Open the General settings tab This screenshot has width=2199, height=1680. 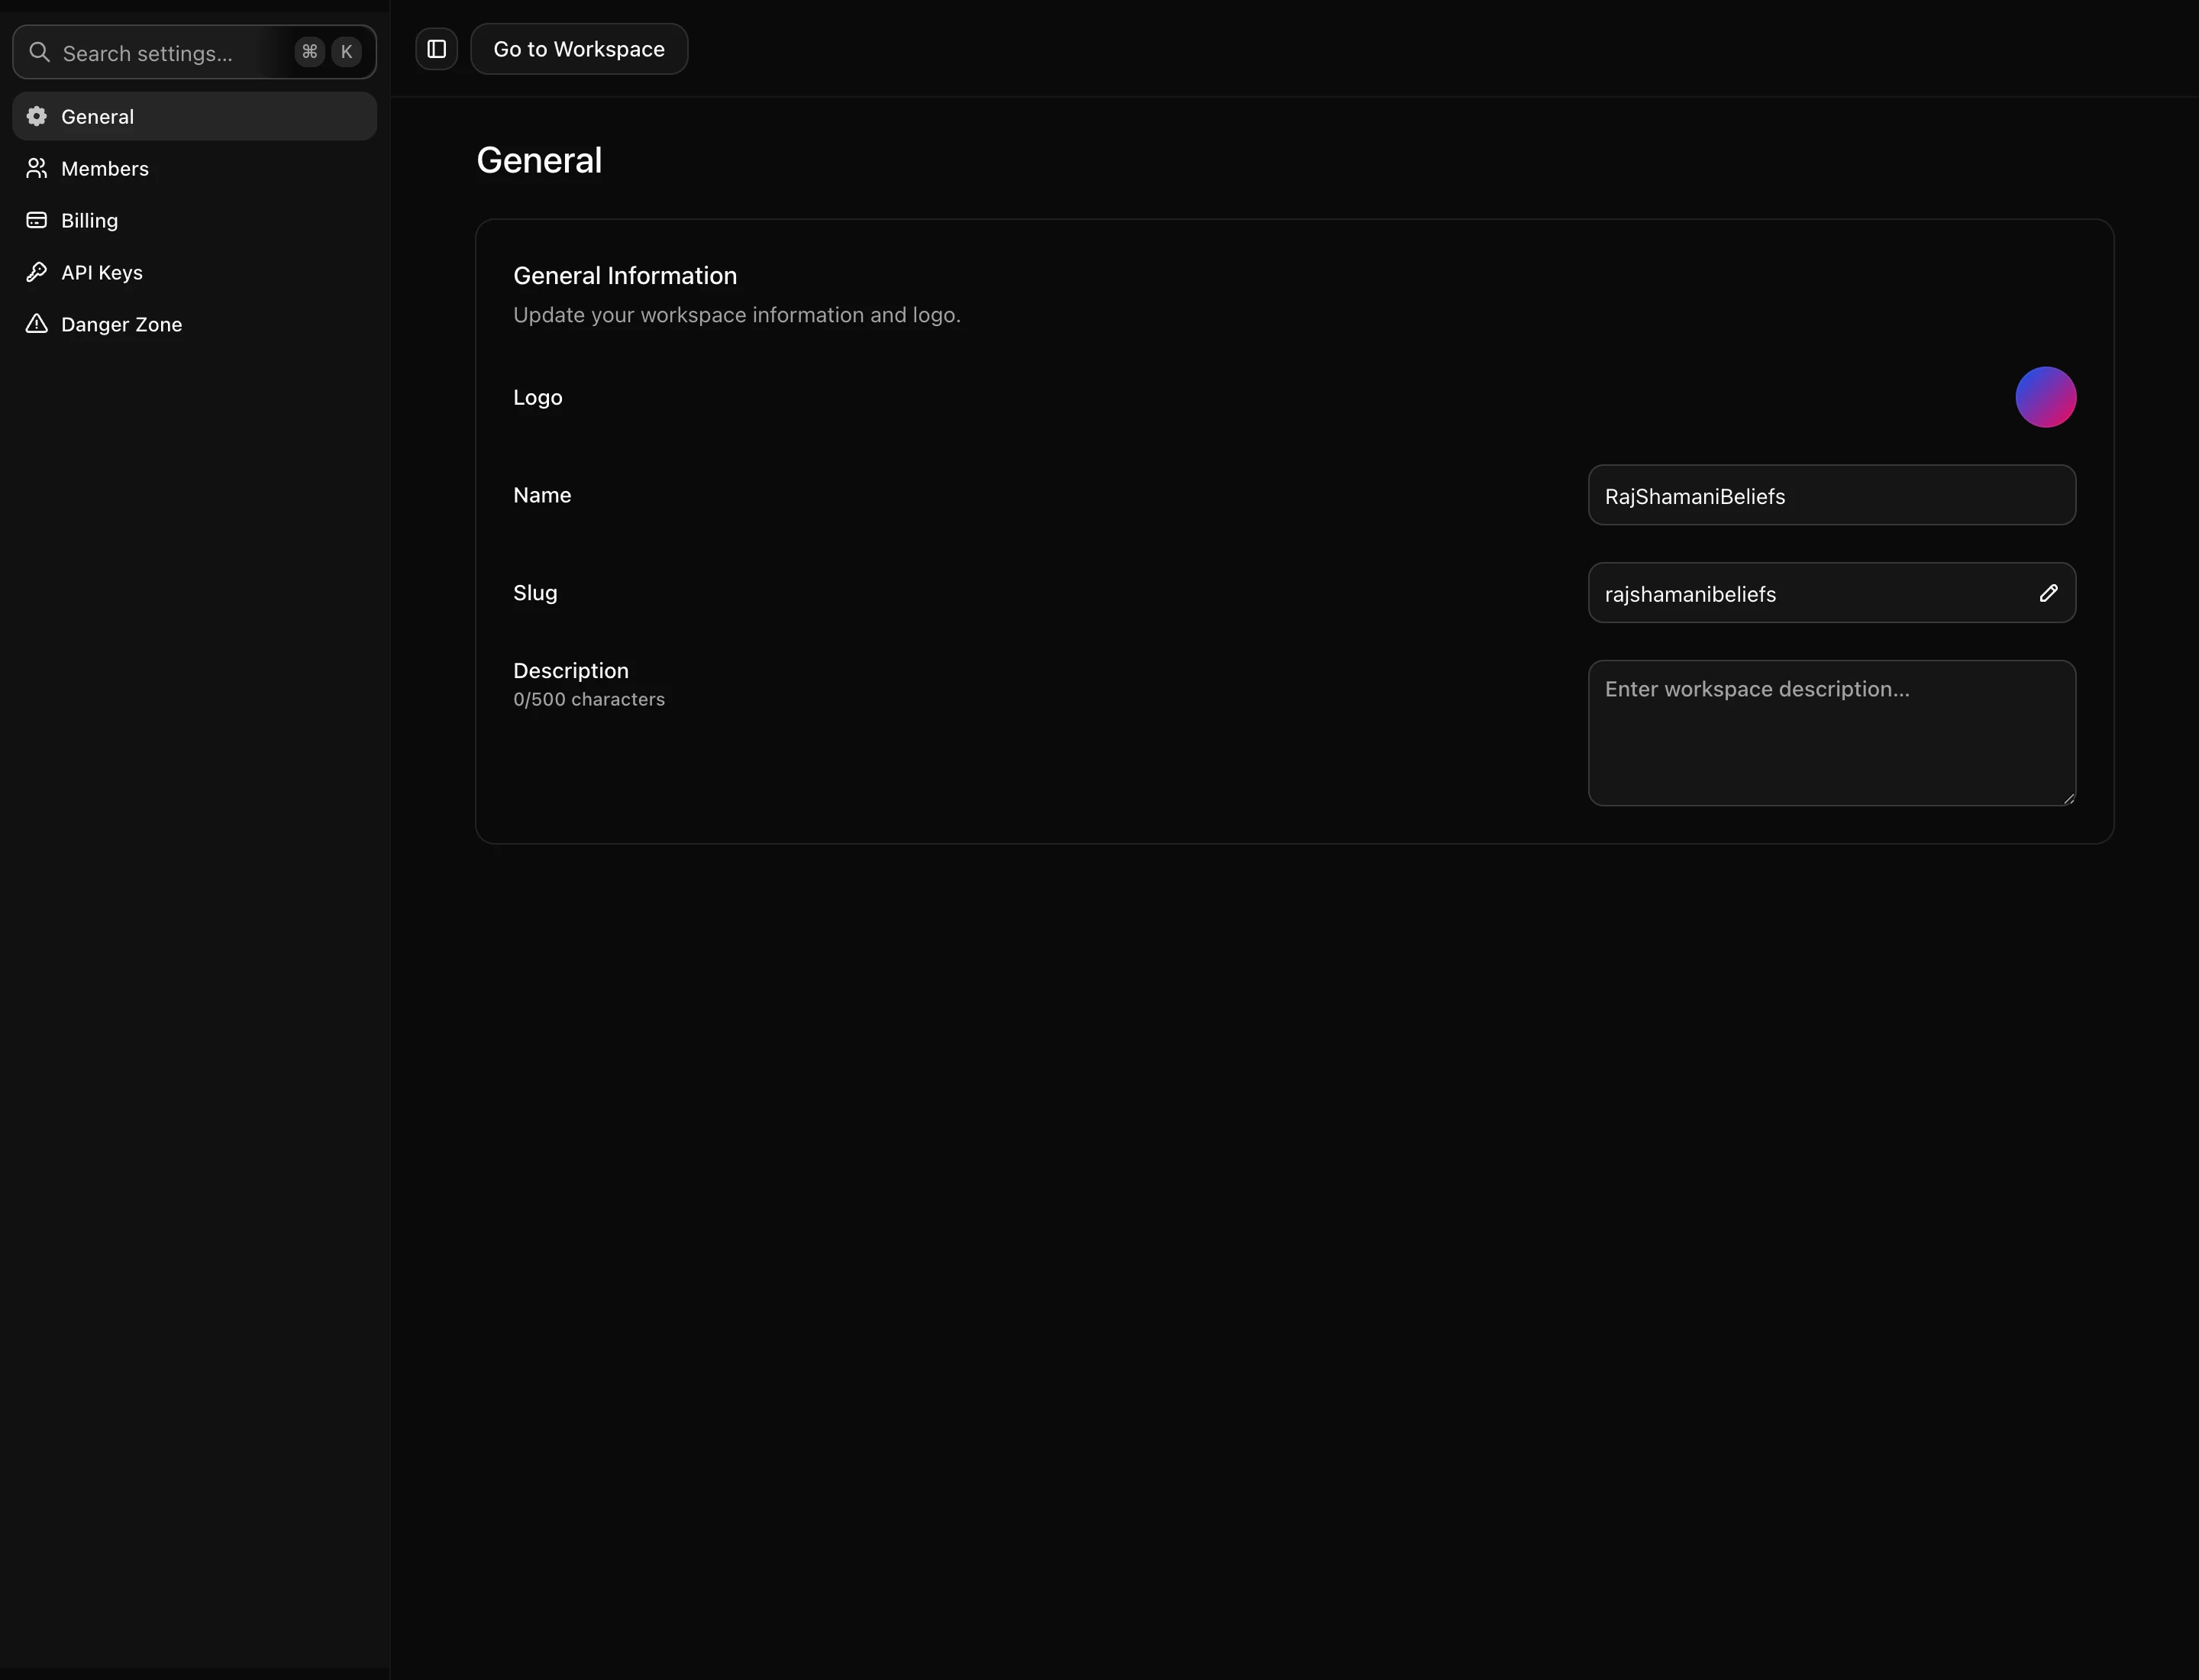[194, 116]
